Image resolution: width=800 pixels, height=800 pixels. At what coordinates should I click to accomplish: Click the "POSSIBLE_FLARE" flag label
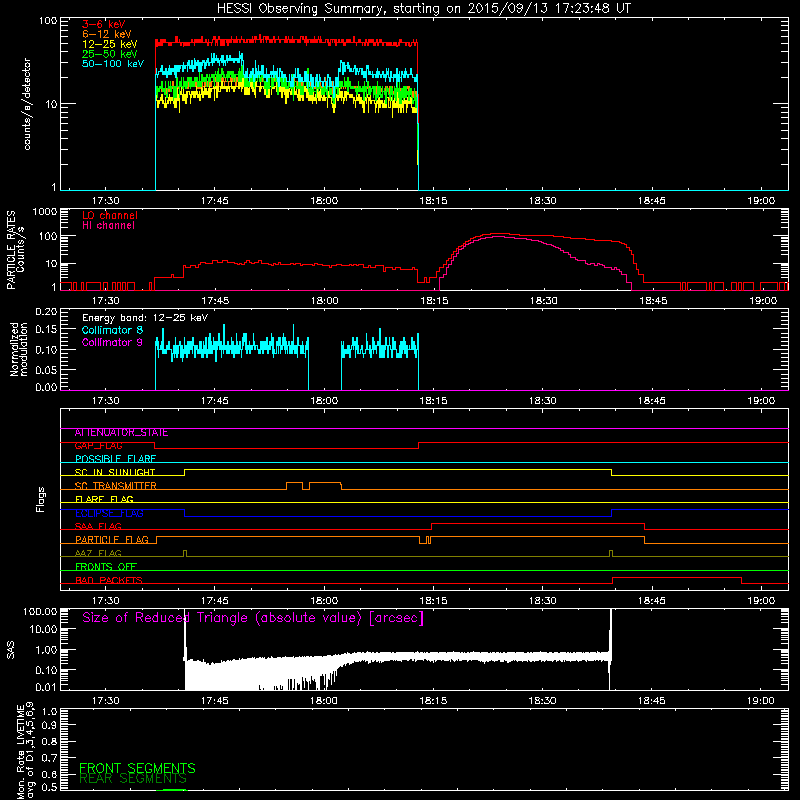tap(115, 459)
